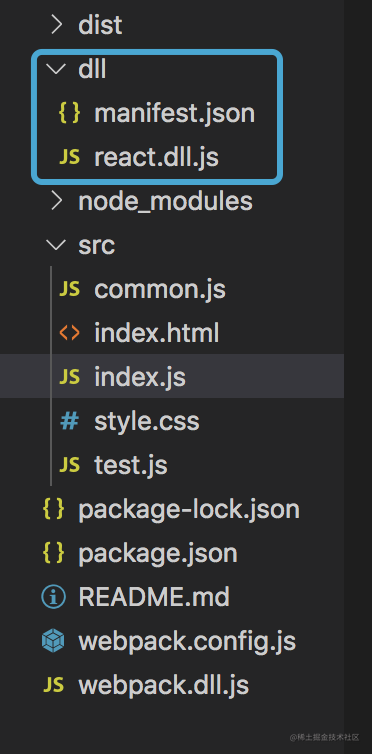Image resolution: width=372 pixels, height=754 pixels.
Task: Click the JS icon beside react.dll.js
Action: point(69,157)
